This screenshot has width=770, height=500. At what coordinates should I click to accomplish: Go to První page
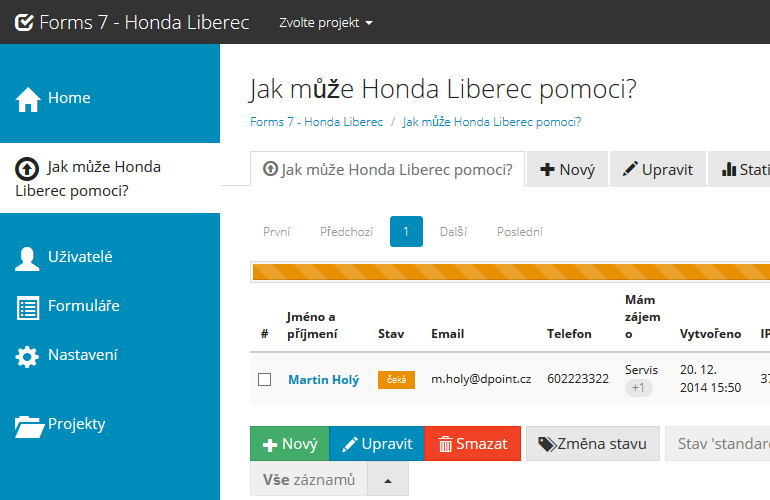(x=276, y=231)
